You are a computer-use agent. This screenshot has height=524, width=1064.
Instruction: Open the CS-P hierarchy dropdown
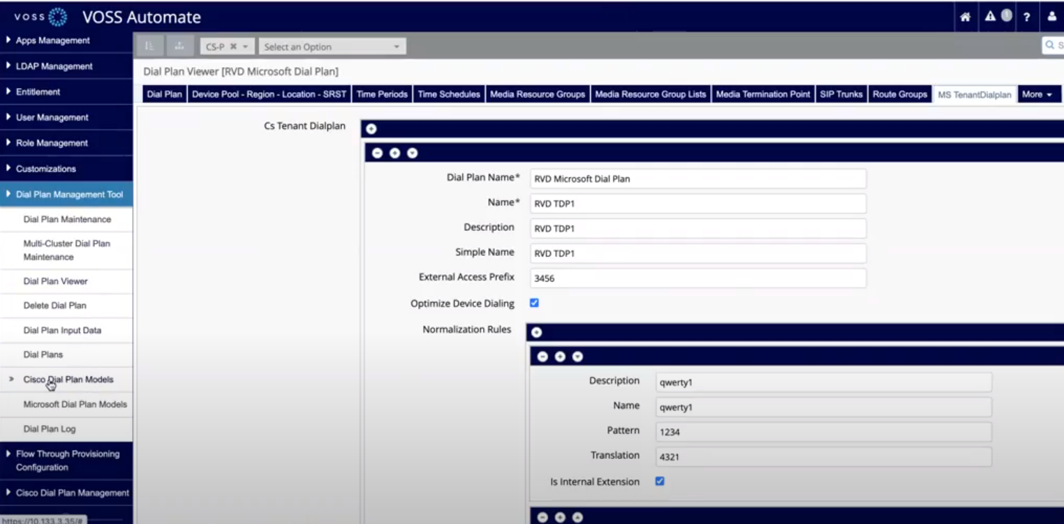click(226, 47)
